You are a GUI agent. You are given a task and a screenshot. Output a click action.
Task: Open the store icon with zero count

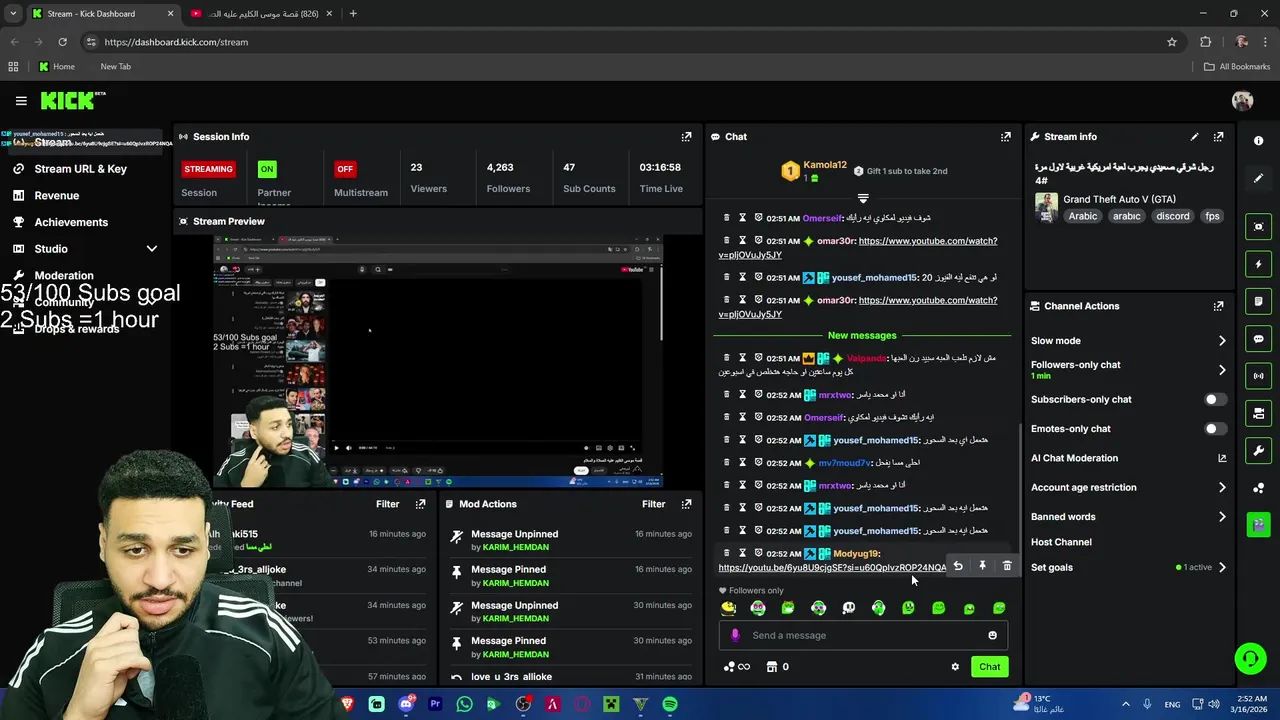777,667
